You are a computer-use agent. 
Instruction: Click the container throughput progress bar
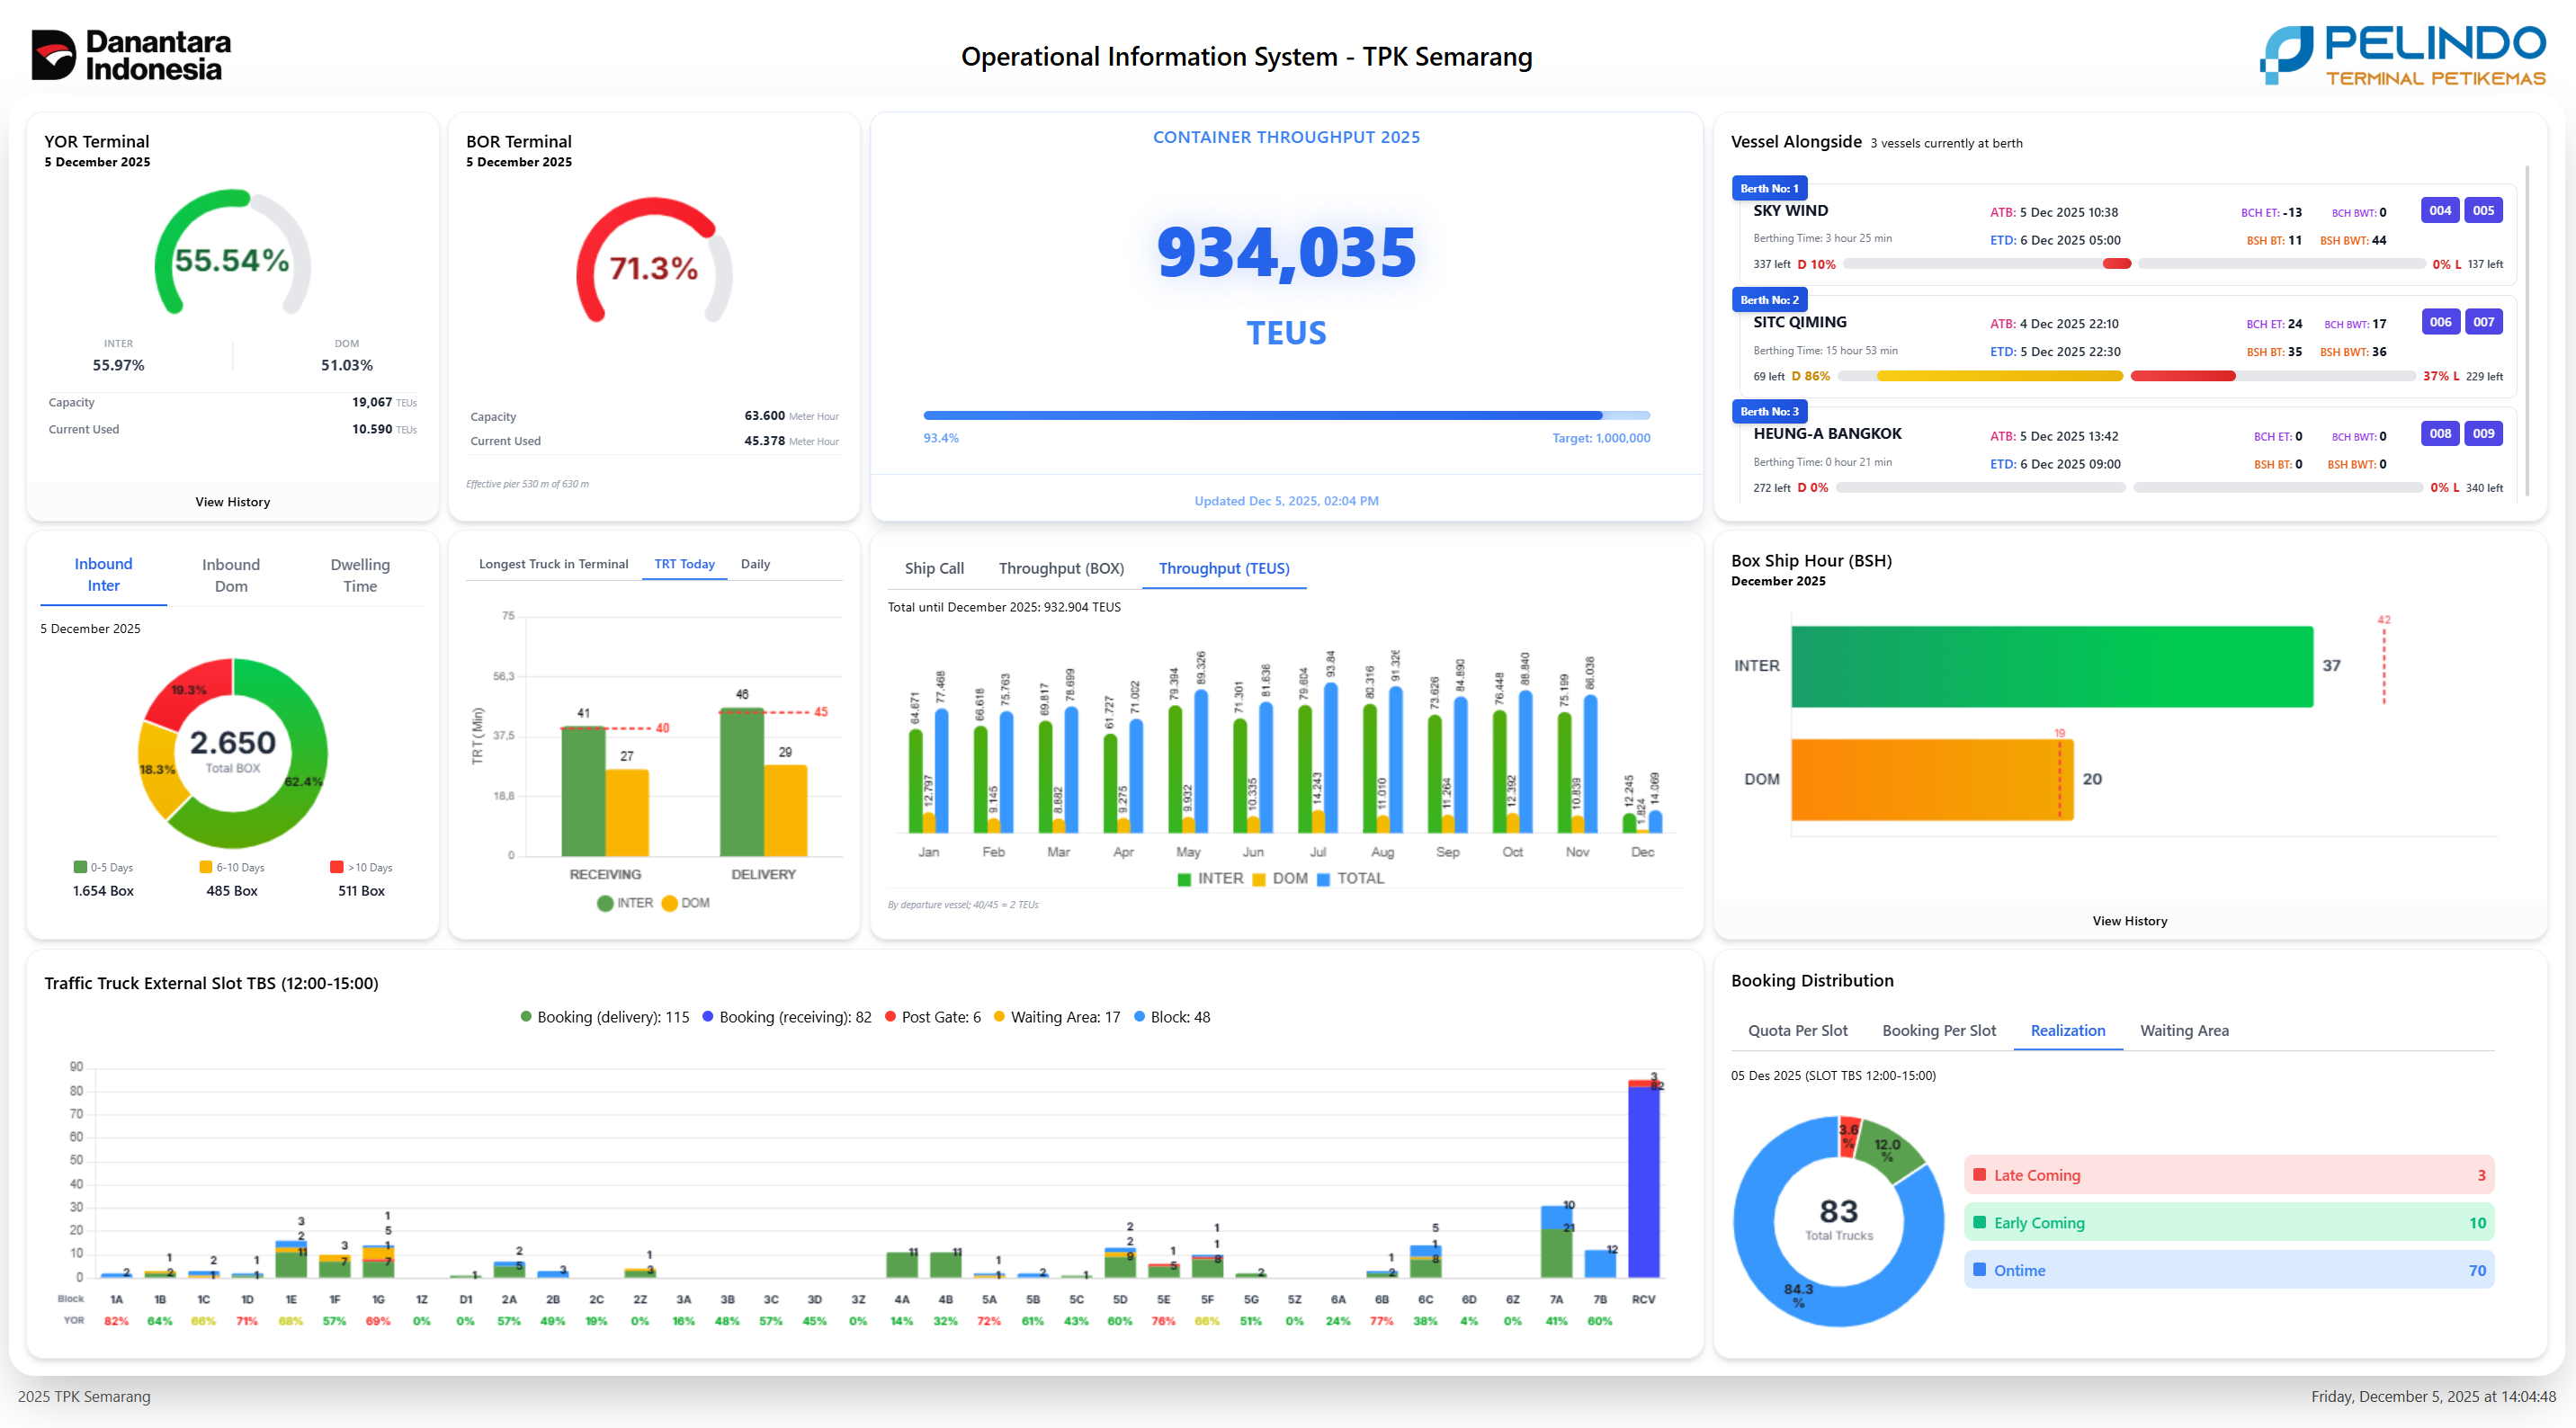(x=1286, y=415)
